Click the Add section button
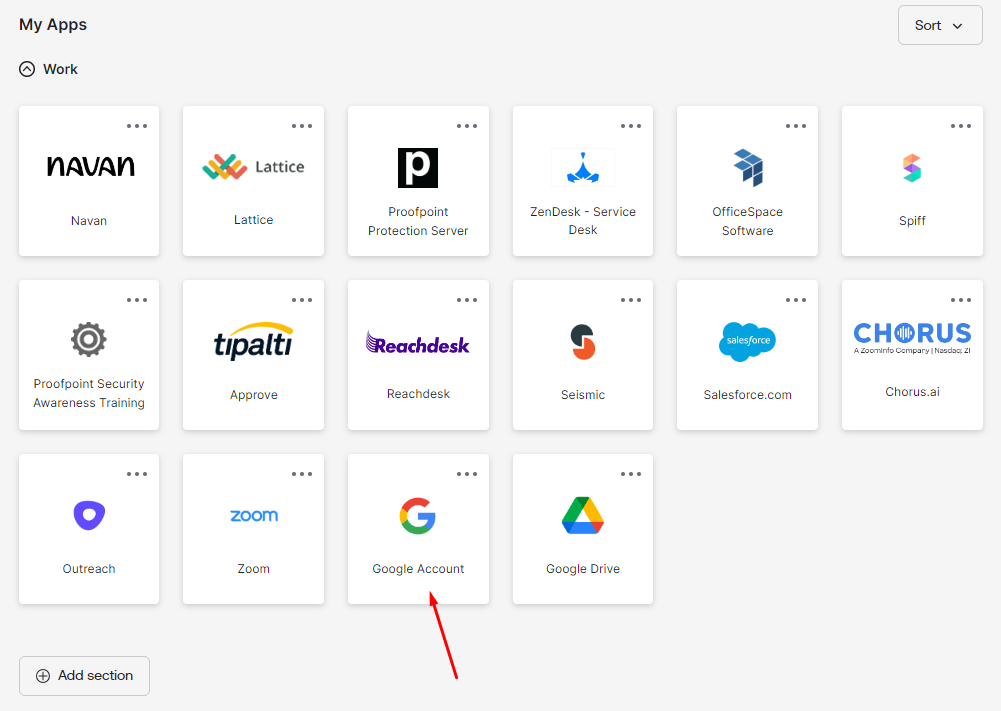The image size is (1001, 711). [x=84, y=676]
